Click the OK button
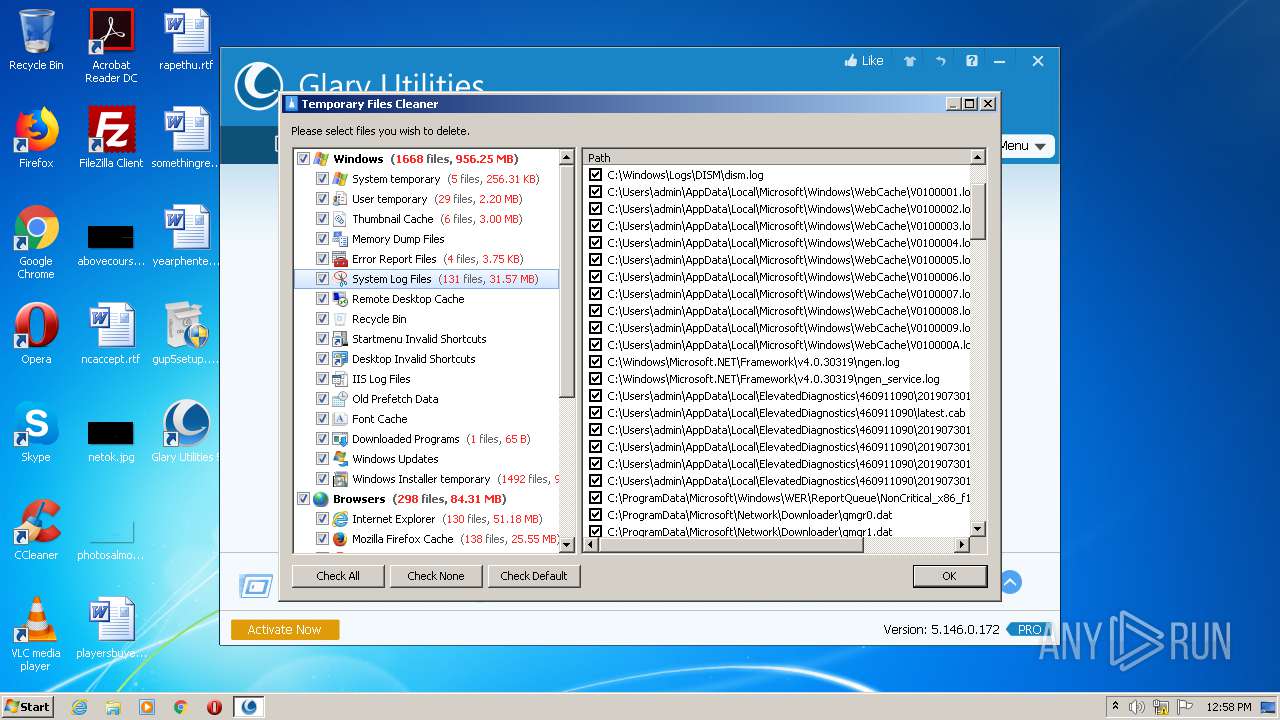The height and width of the screenshot is (720, 1280). pos(949,576)
